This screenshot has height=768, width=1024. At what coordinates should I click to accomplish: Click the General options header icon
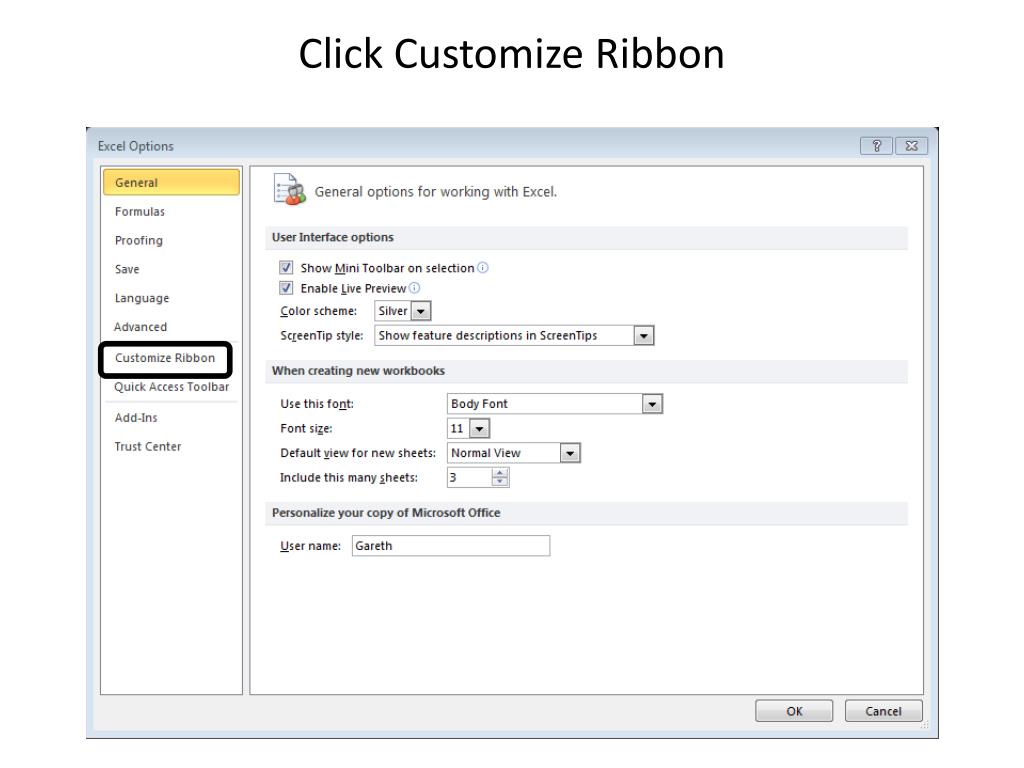point(289,190)
